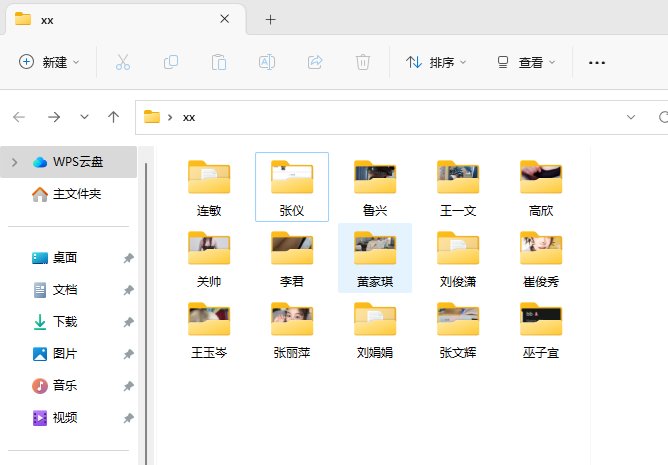668x465 pixels.
Task: Unpin 下载 using its pin icon
Action: pos(128,322)
